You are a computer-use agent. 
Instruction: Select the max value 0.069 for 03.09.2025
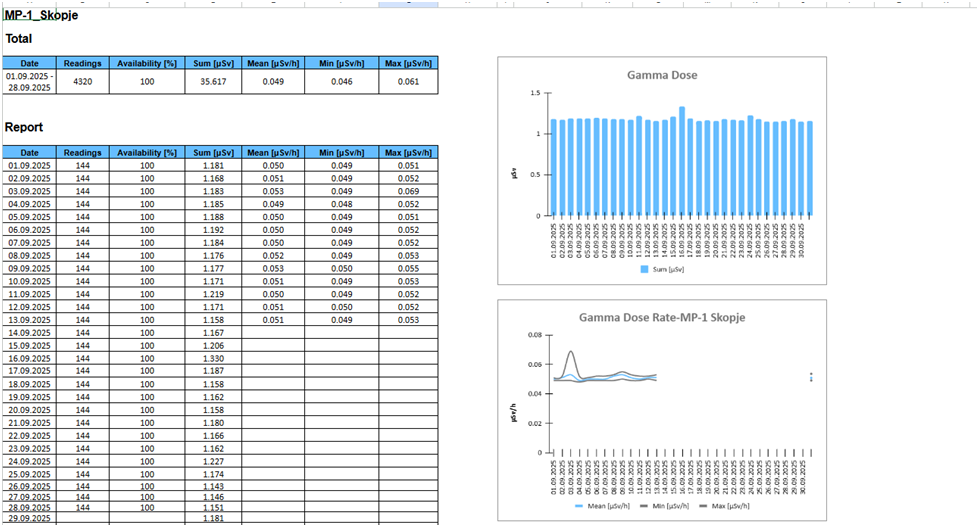(x=408, y=191)
